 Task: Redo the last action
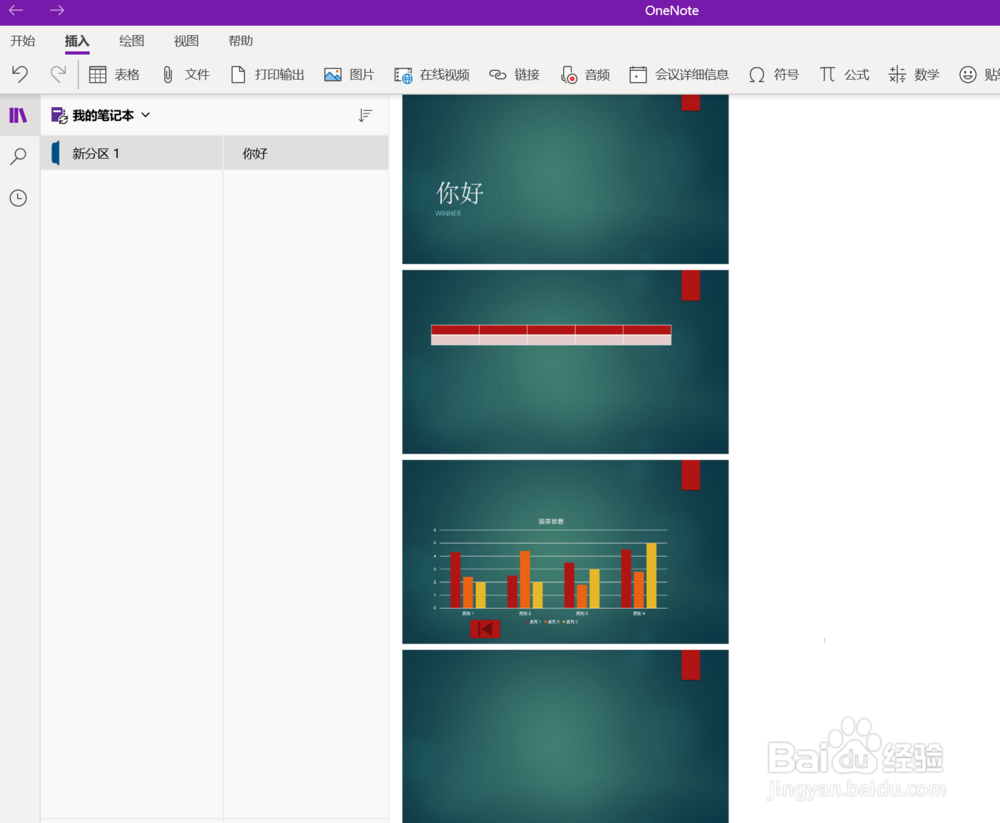58,75
